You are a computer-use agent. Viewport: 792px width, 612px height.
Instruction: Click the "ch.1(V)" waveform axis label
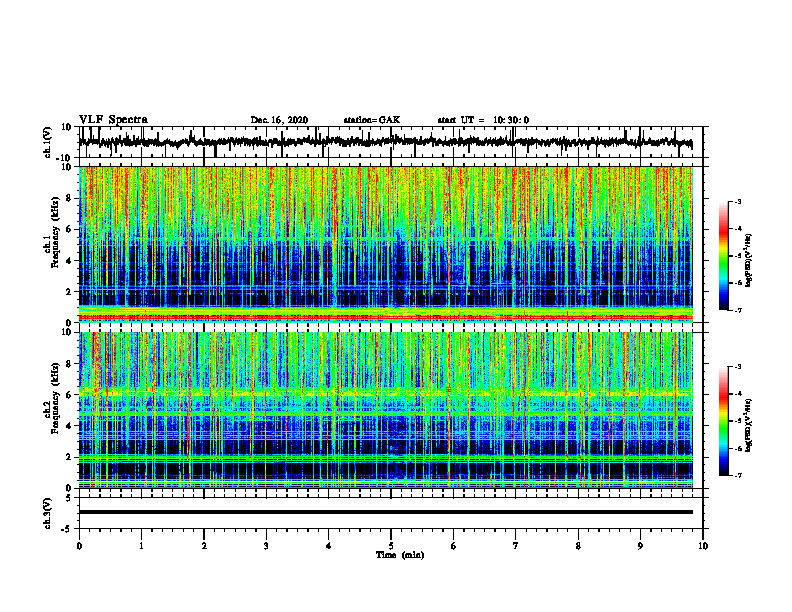[x=48, y=142]
